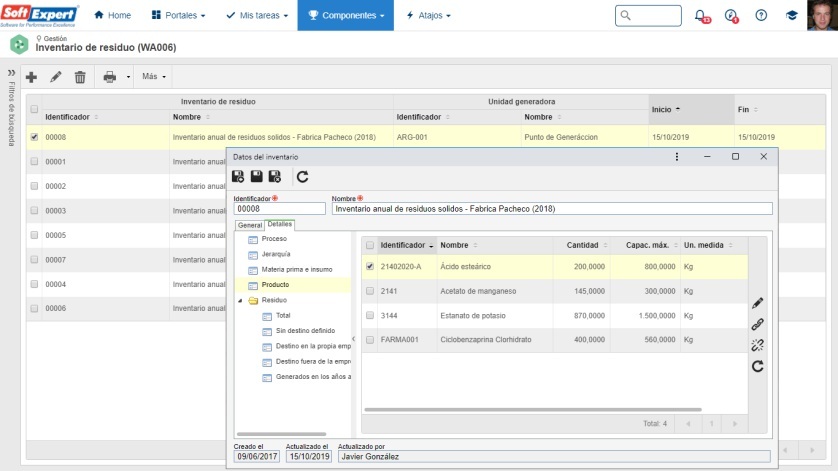Image resolution: width=838 pixels, height=471 pixels.
Task: Sort grid by Cantidad column header
Action: pos(582,245)
